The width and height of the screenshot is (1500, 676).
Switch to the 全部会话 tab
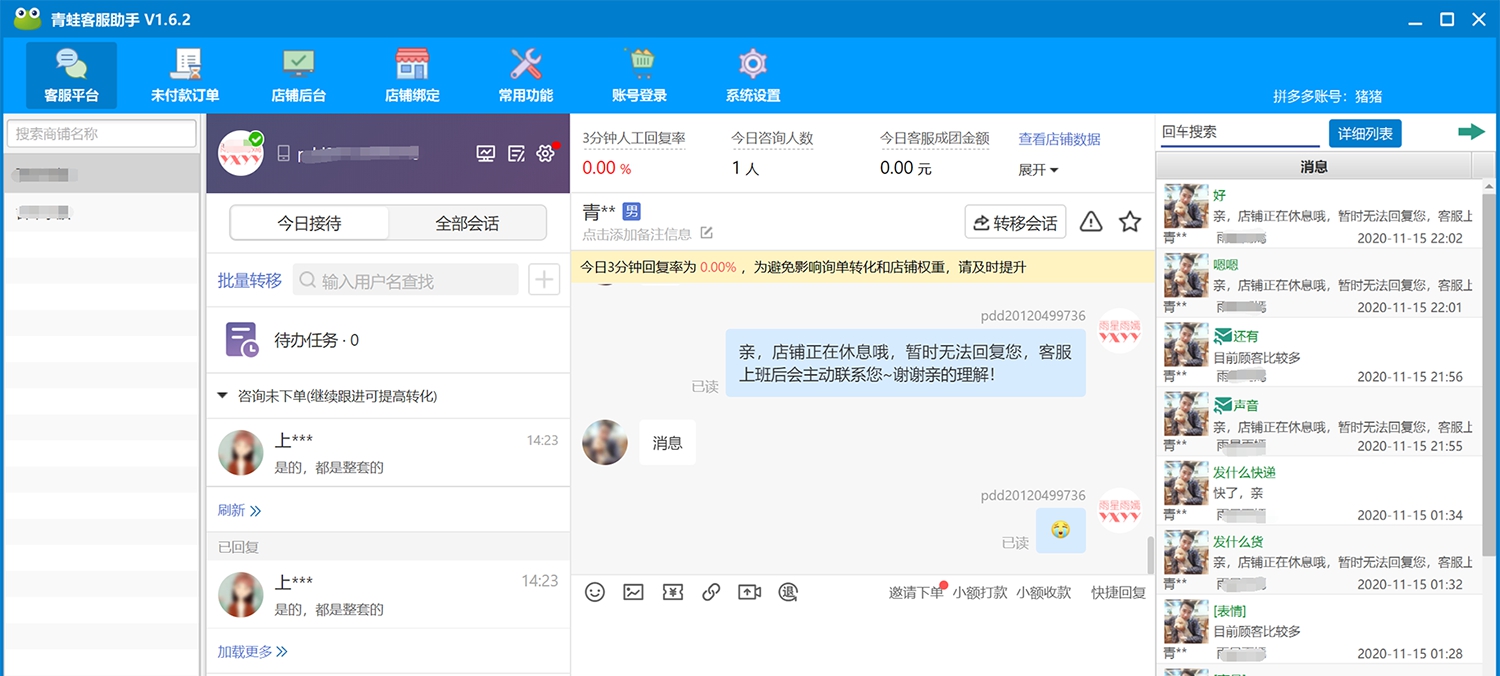click(x=467, y=222)
